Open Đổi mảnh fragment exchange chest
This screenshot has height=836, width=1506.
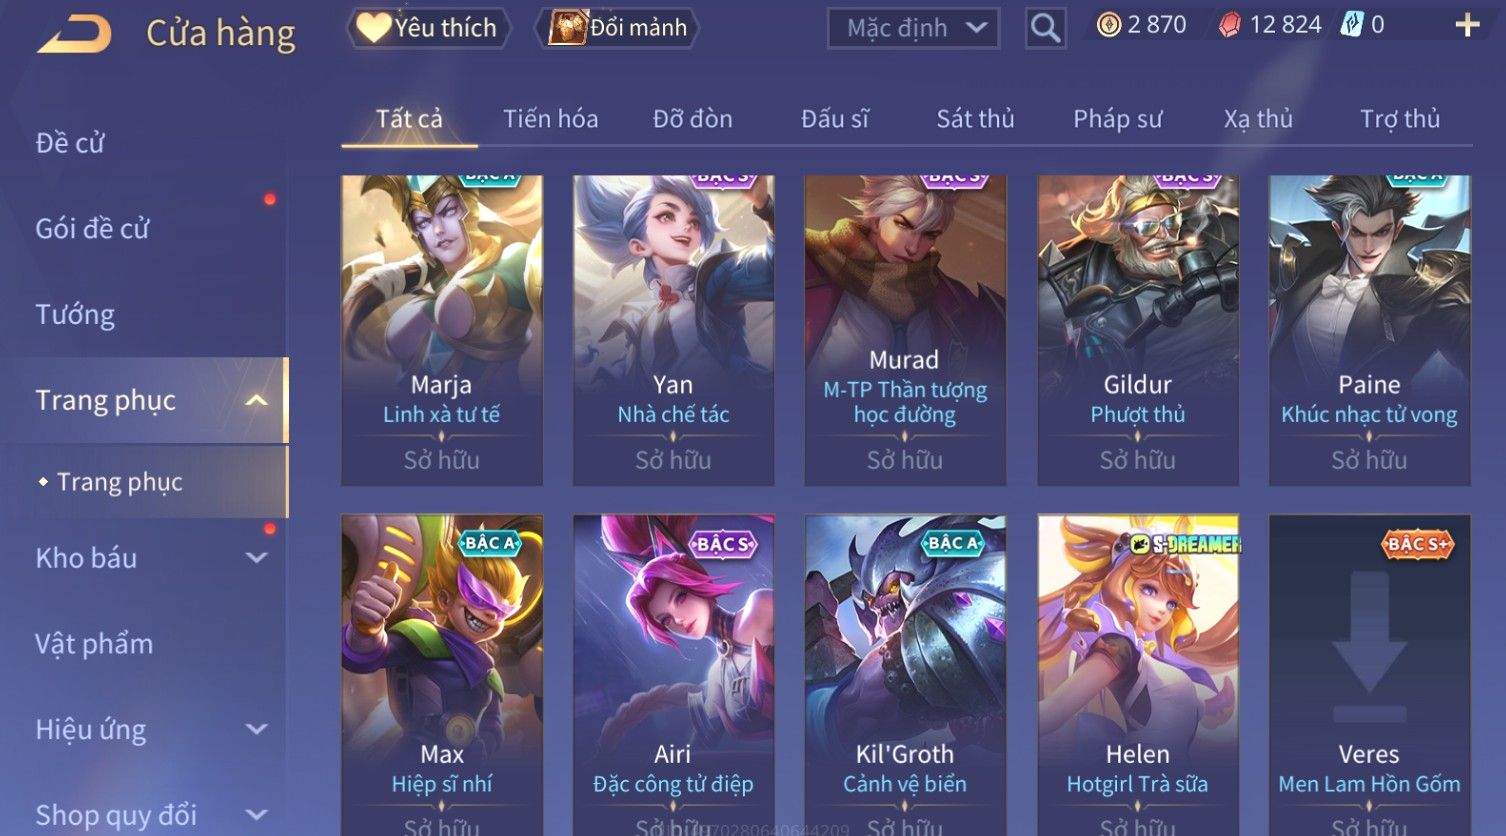pos(617,28)
